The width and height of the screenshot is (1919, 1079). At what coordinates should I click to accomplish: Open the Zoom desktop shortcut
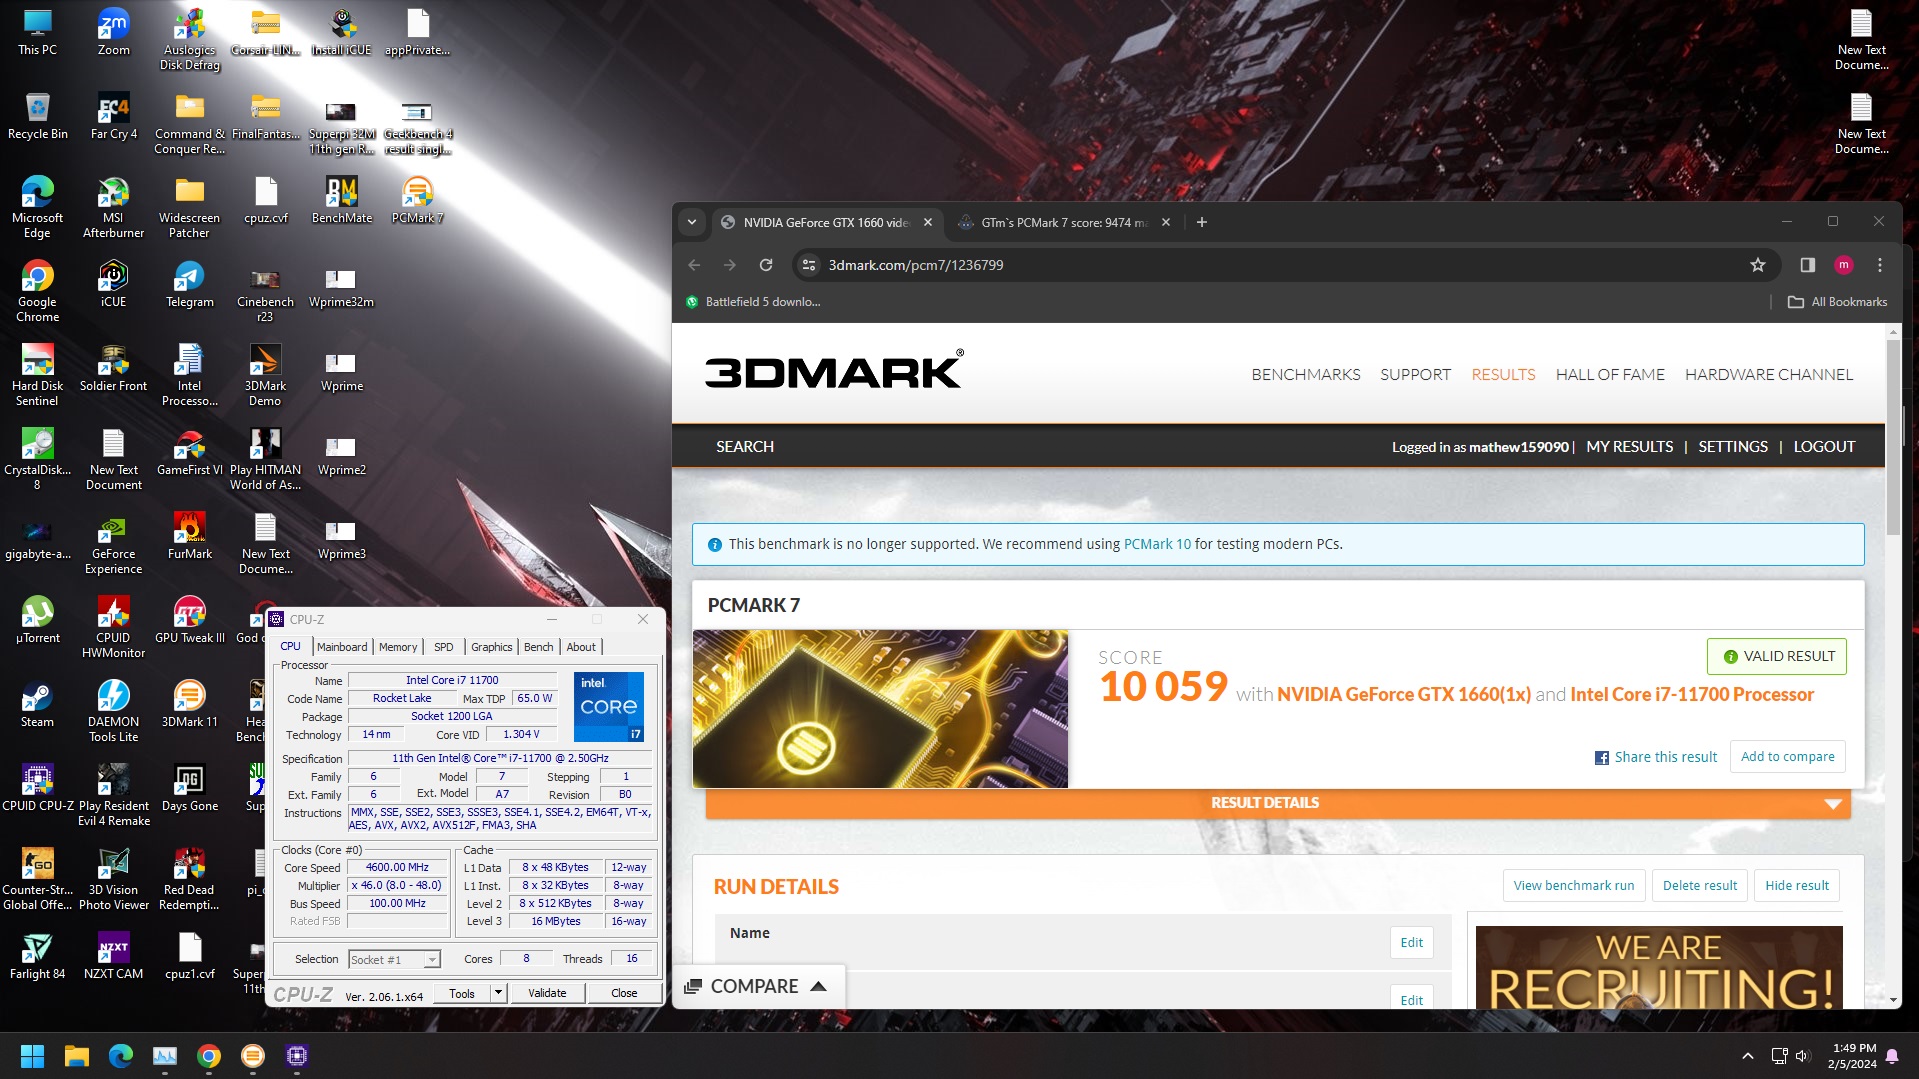pyautogui.click(x=113, y=33)
